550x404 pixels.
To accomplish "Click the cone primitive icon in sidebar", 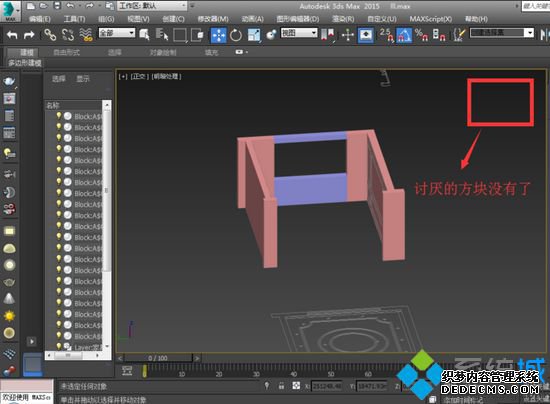I will (x=9, y=298).
